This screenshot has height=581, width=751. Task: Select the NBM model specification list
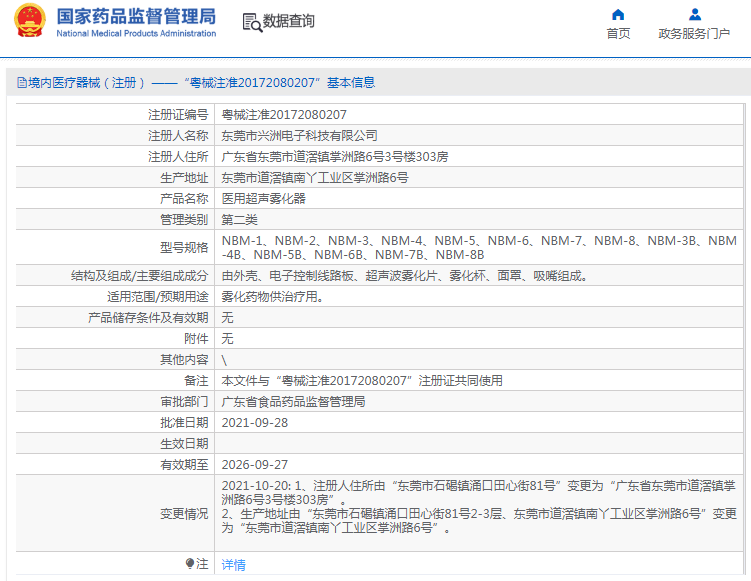pyautogui.click(x=479, y=248)
